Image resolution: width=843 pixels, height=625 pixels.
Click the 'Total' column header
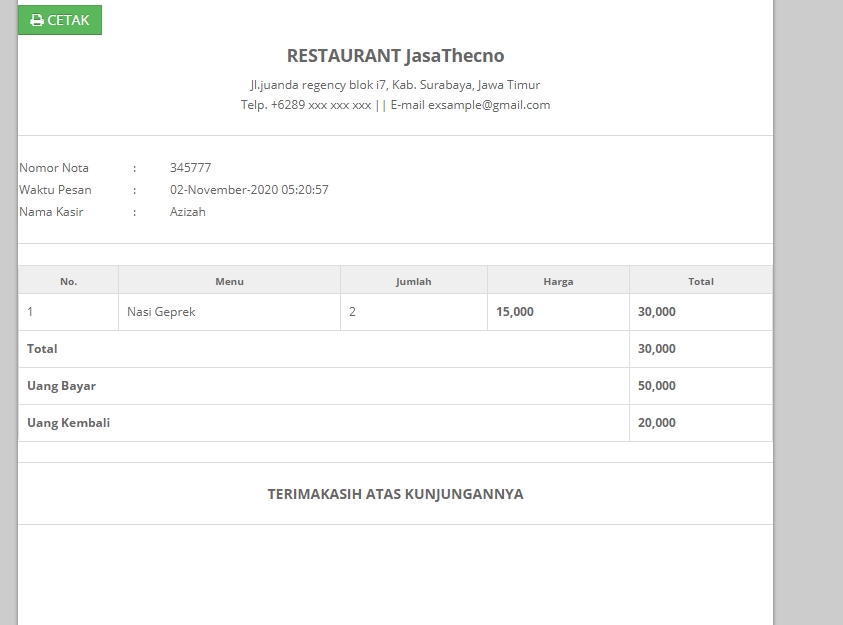701,281
